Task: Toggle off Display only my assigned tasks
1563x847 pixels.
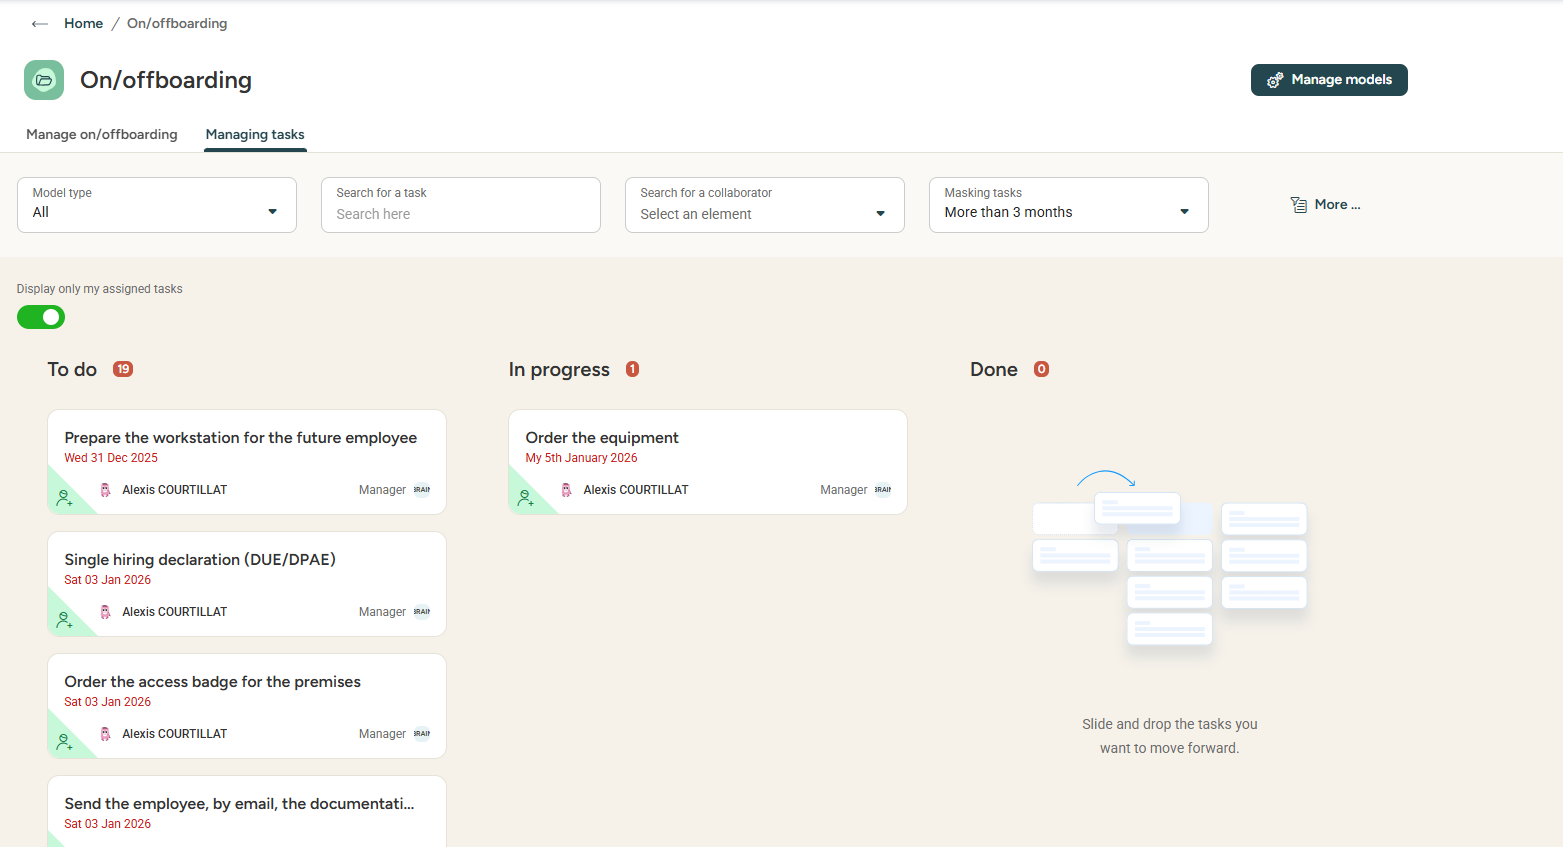Action: [x=41, y=317]
